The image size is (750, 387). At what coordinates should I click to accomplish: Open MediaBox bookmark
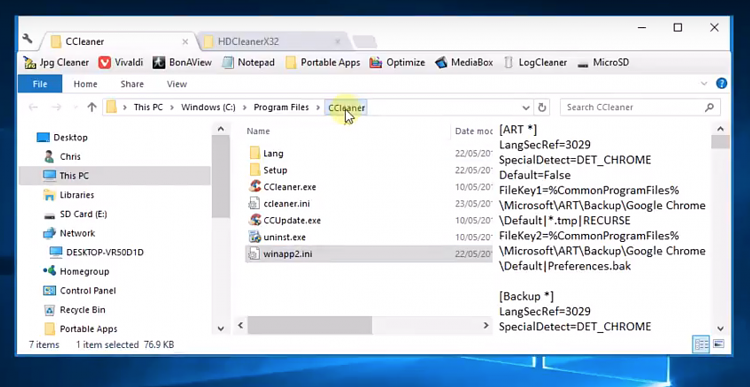464,63
